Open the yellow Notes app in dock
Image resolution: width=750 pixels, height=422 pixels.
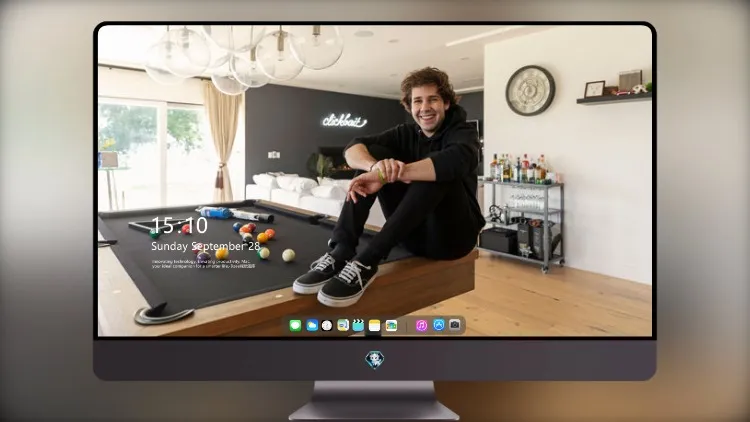pos(375,326)
